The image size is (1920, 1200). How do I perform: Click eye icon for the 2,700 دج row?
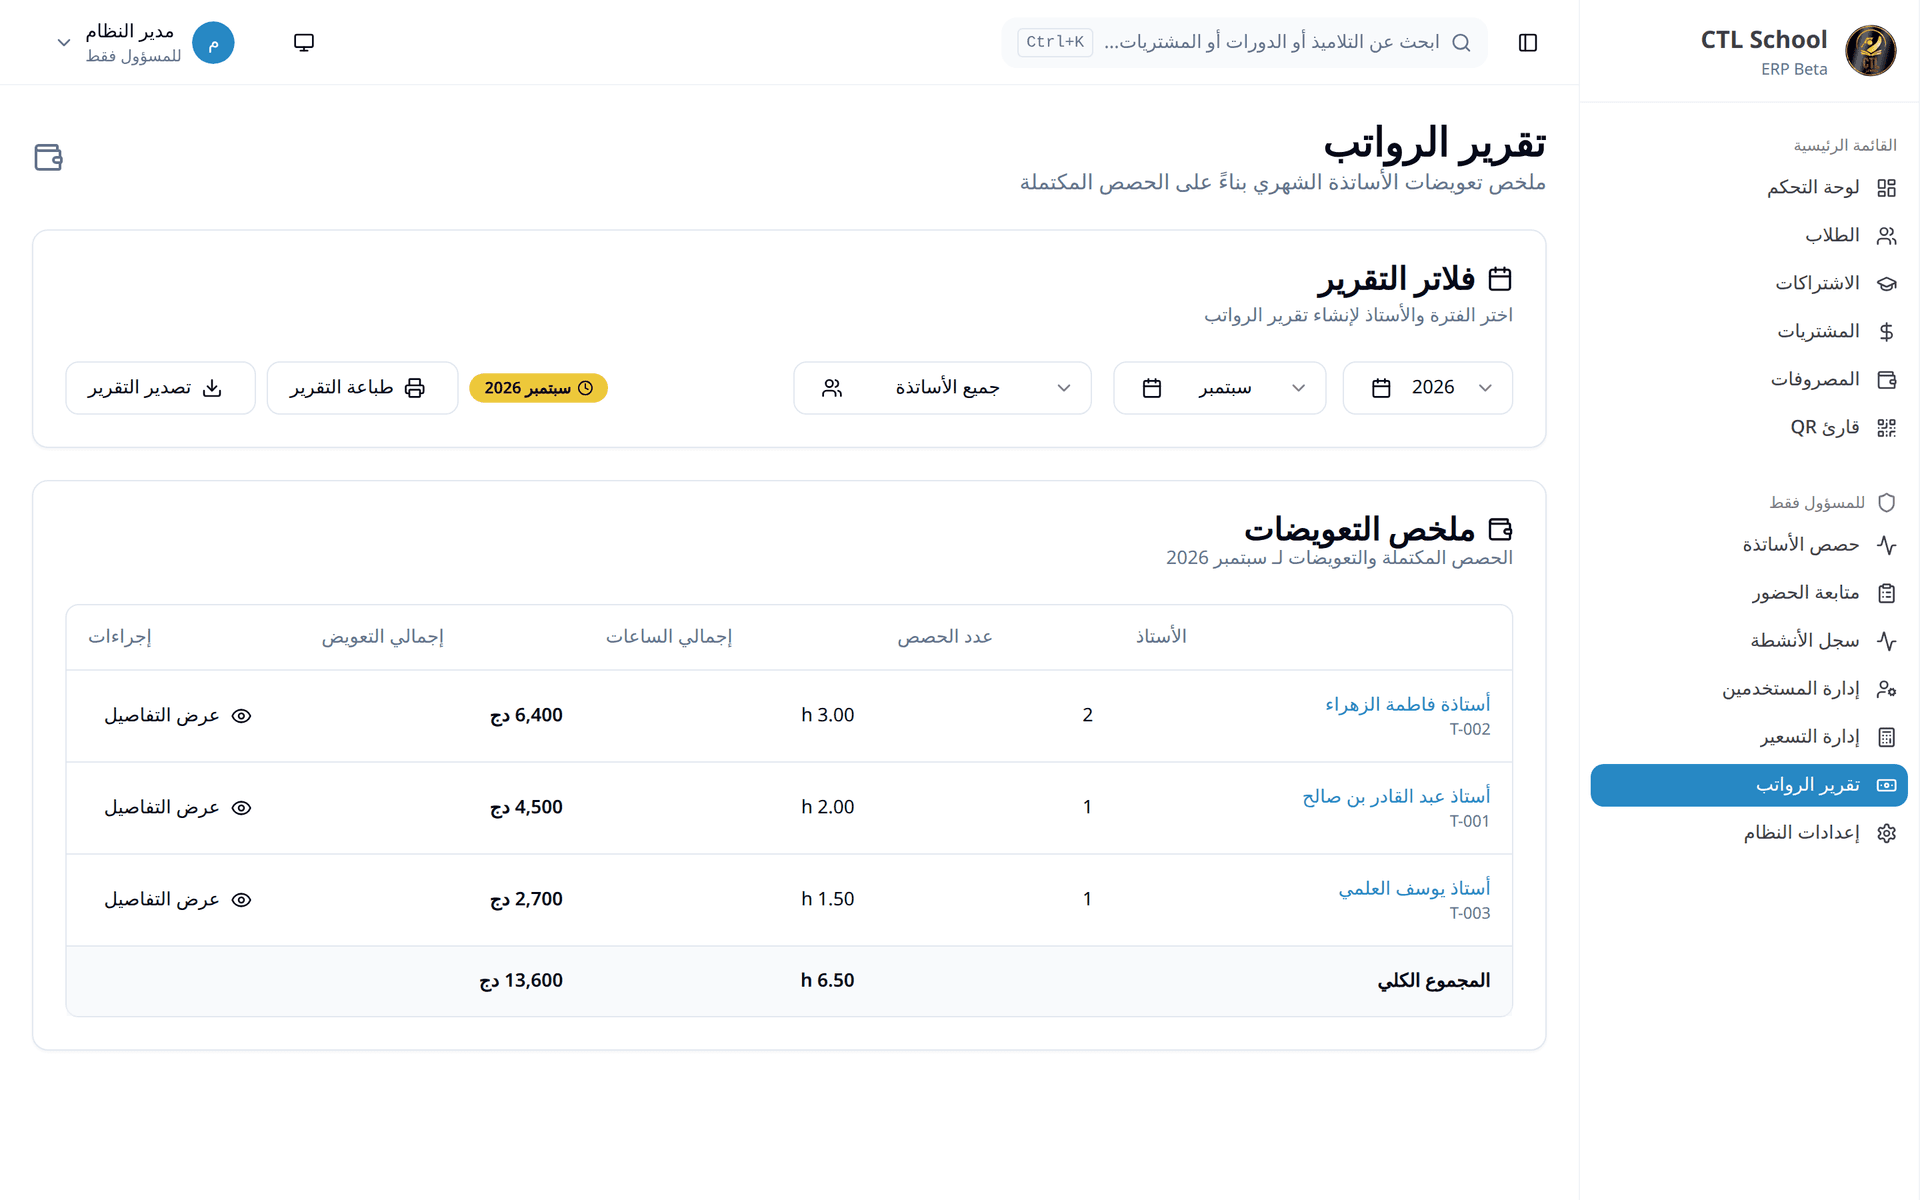241,900
